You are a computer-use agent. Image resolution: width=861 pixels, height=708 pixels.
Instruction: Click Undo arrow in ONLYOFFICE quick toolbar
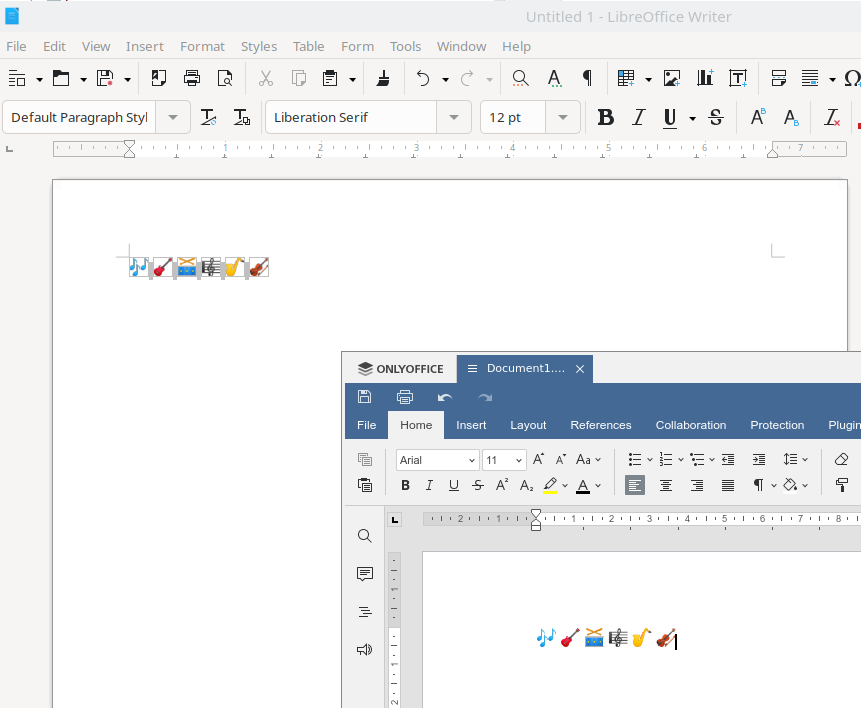[x=445, y=397]
